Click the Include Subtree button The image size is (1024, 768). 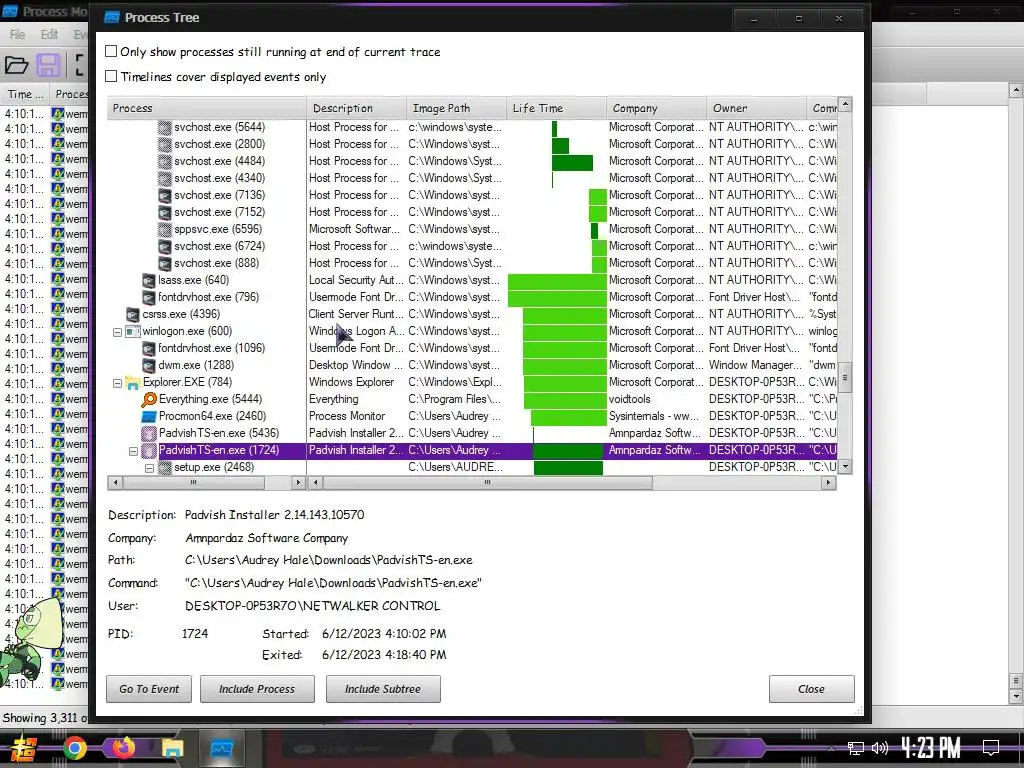383,689
